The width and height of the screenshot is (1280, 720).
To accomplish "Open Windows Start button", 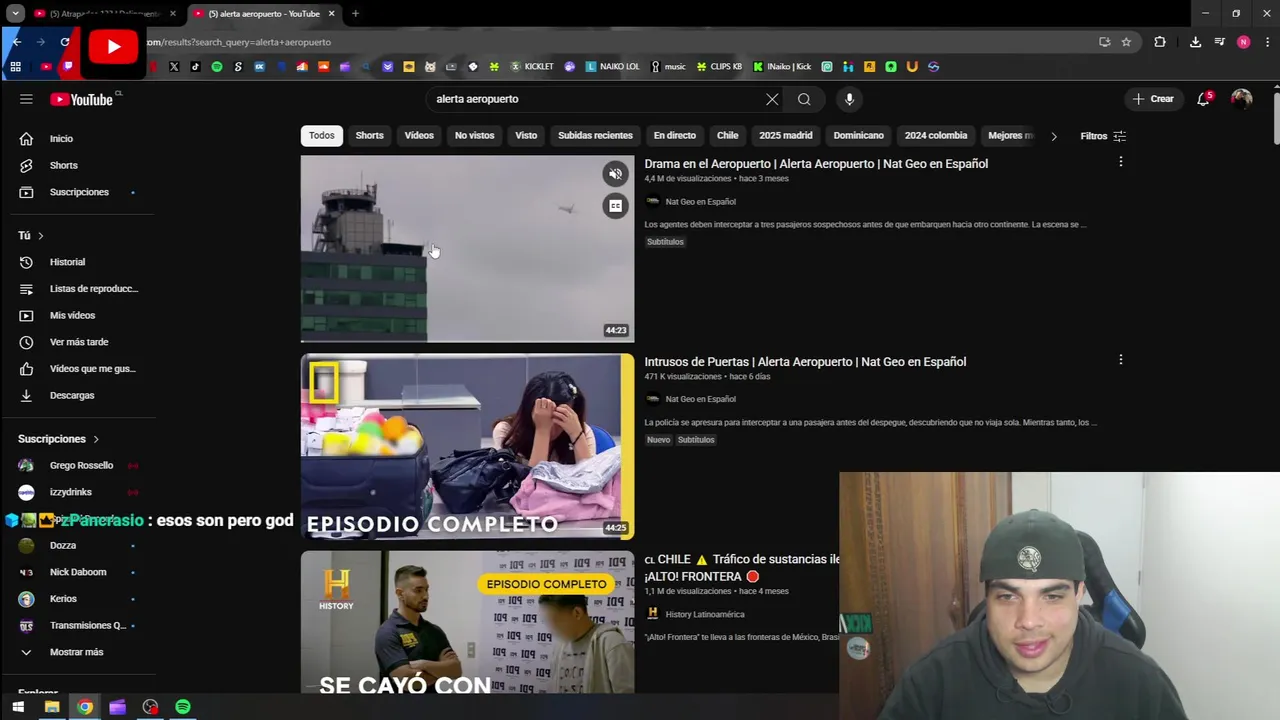I will (x=18, y=707).
